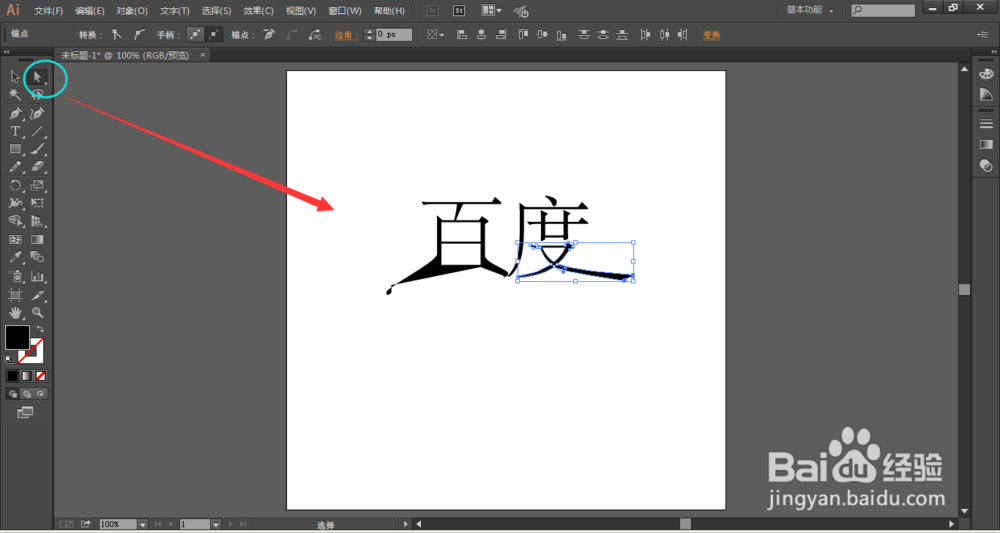Convert anchor point to smooth
1000x533 pixels.
(x=140, y=35)
